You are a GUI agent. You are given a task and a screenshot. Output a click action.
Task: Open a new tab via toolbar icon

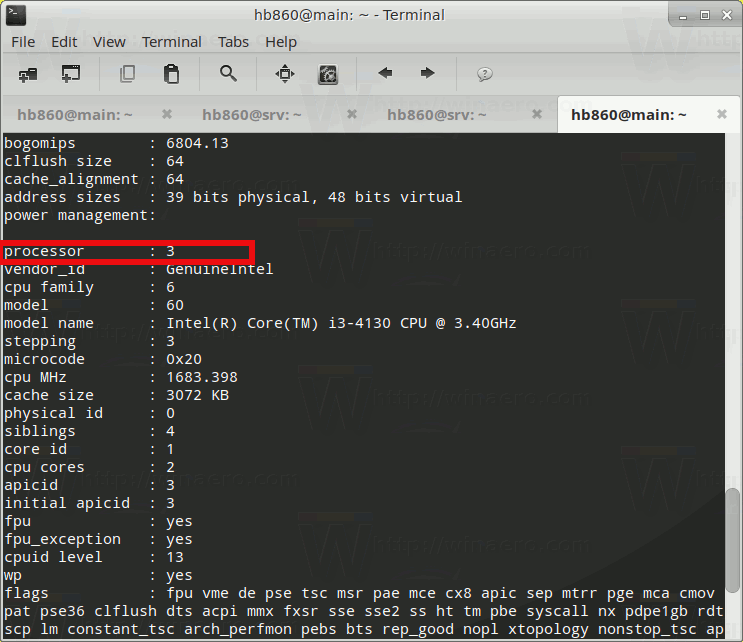coord(27,73)
